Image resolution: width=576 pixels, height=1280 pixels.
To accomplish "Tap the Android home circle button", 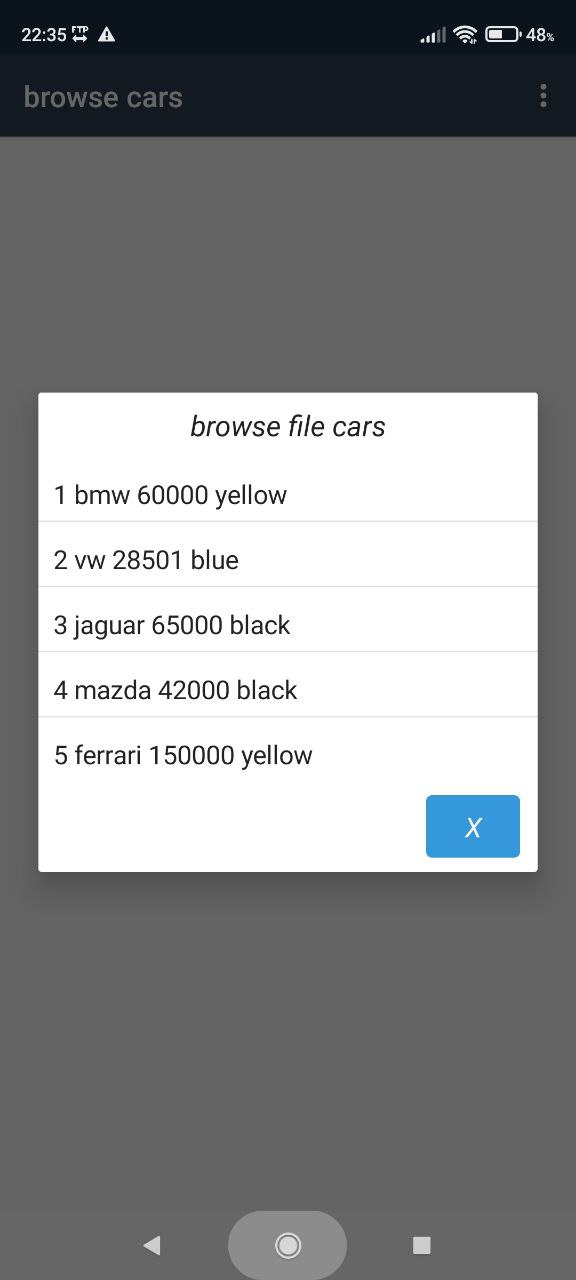I will tap(288, 1245).
